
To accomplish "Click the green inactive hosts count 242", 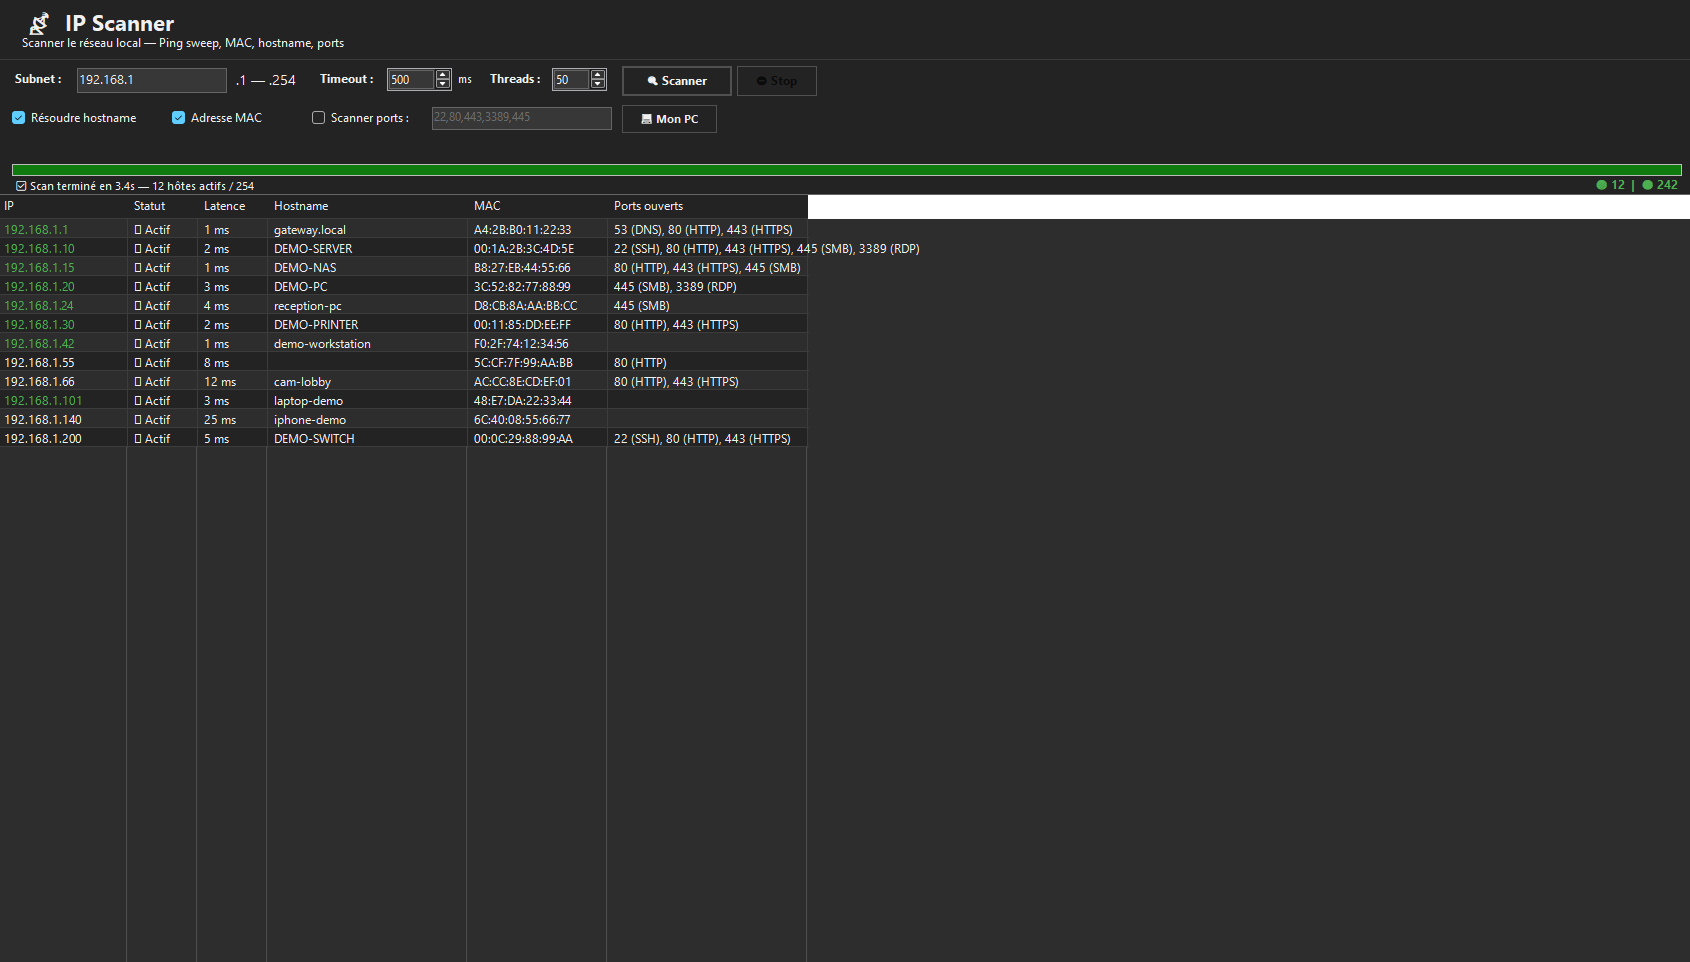I will [x=1667, y=185].
